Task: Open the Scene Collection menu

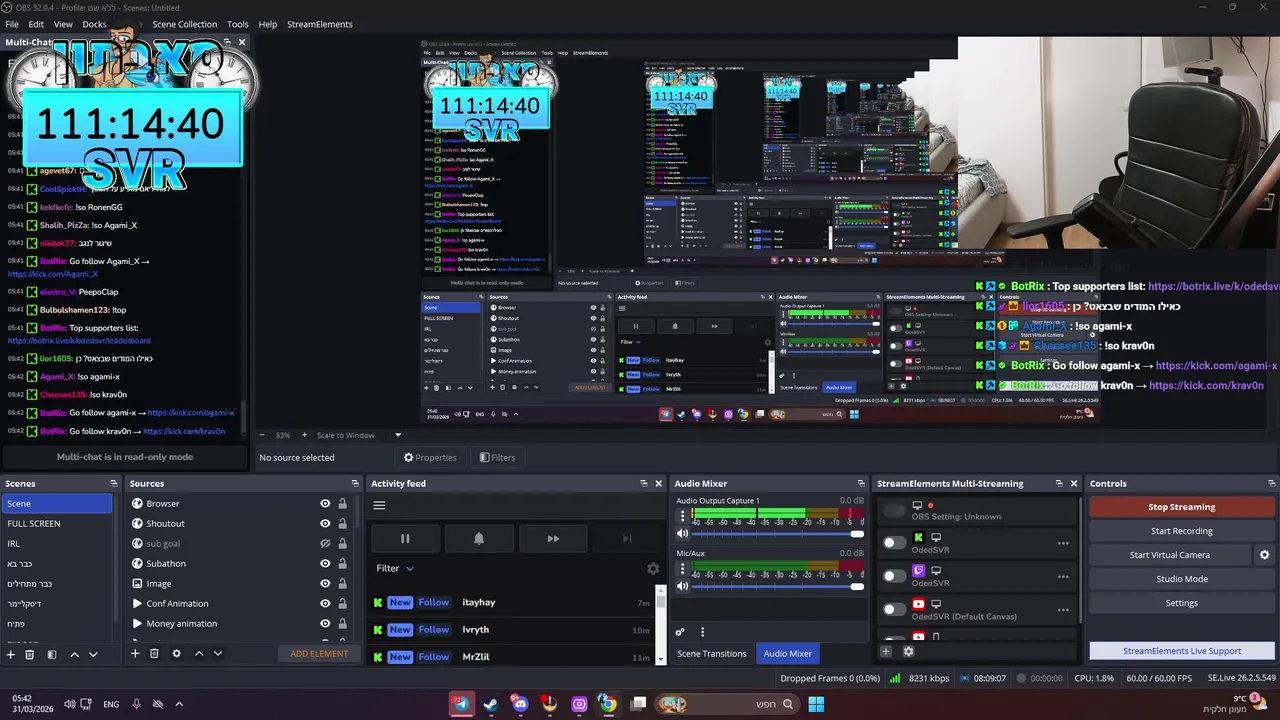Action: click(x=184, y=24)
